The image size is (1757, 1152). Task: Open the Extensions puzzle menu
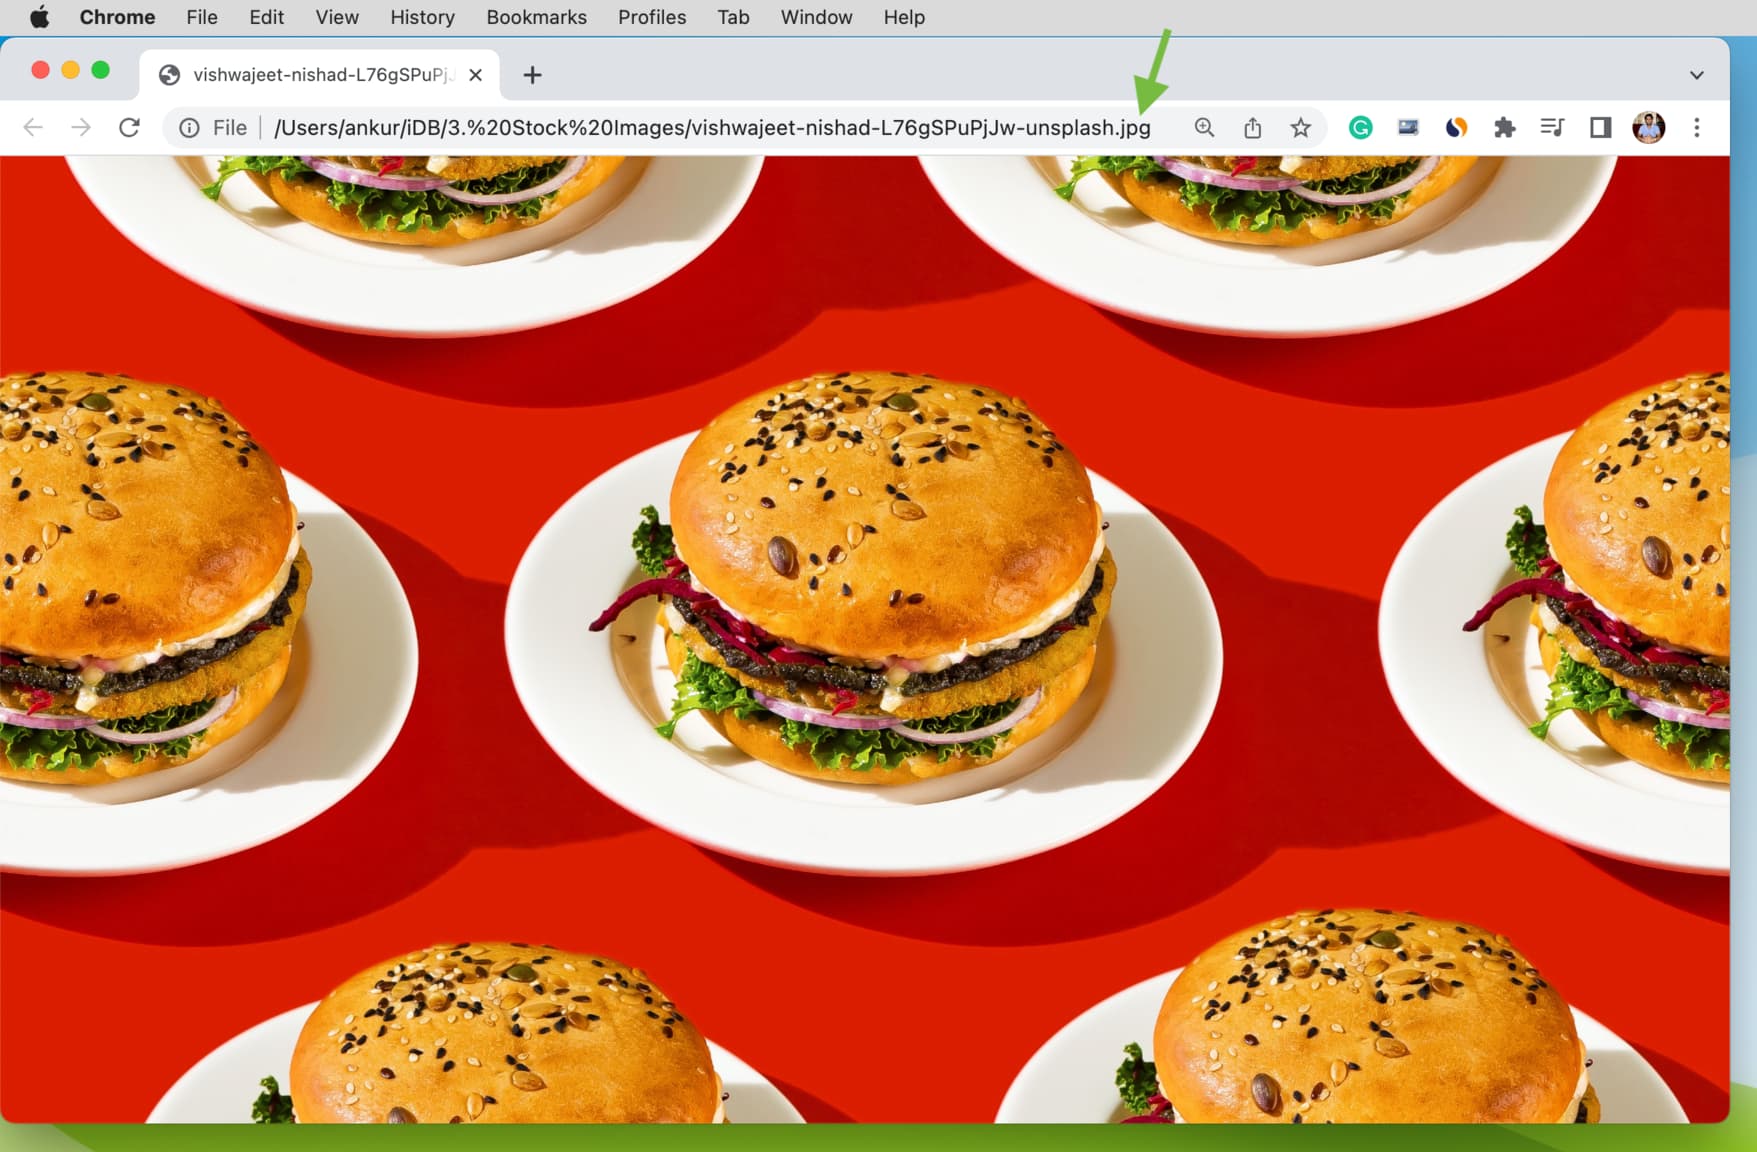coord(1504,128)
